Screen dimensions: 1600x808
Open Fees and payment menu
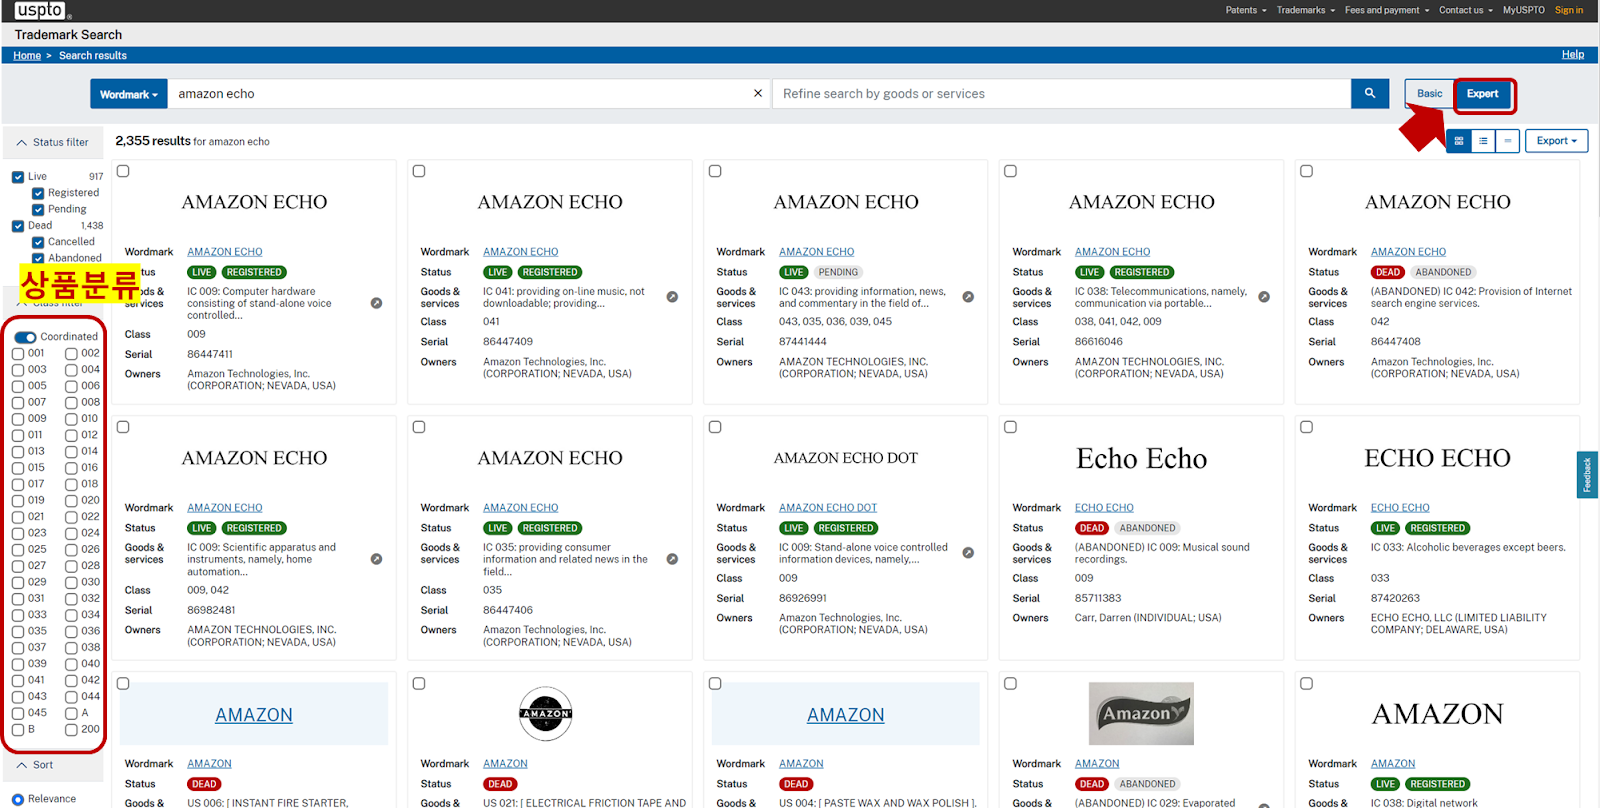(x=1387, y=10)
